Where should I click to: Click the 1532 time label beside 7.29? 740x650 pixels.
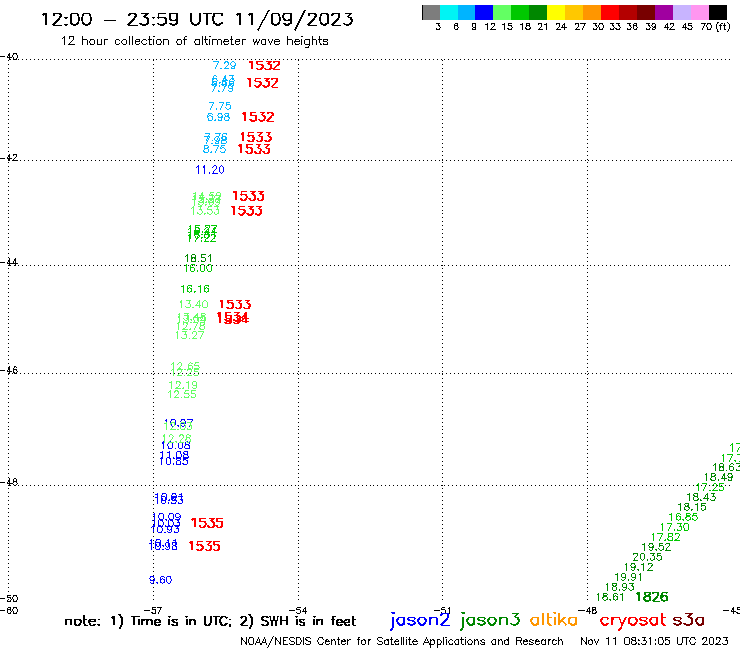point(264,65)
